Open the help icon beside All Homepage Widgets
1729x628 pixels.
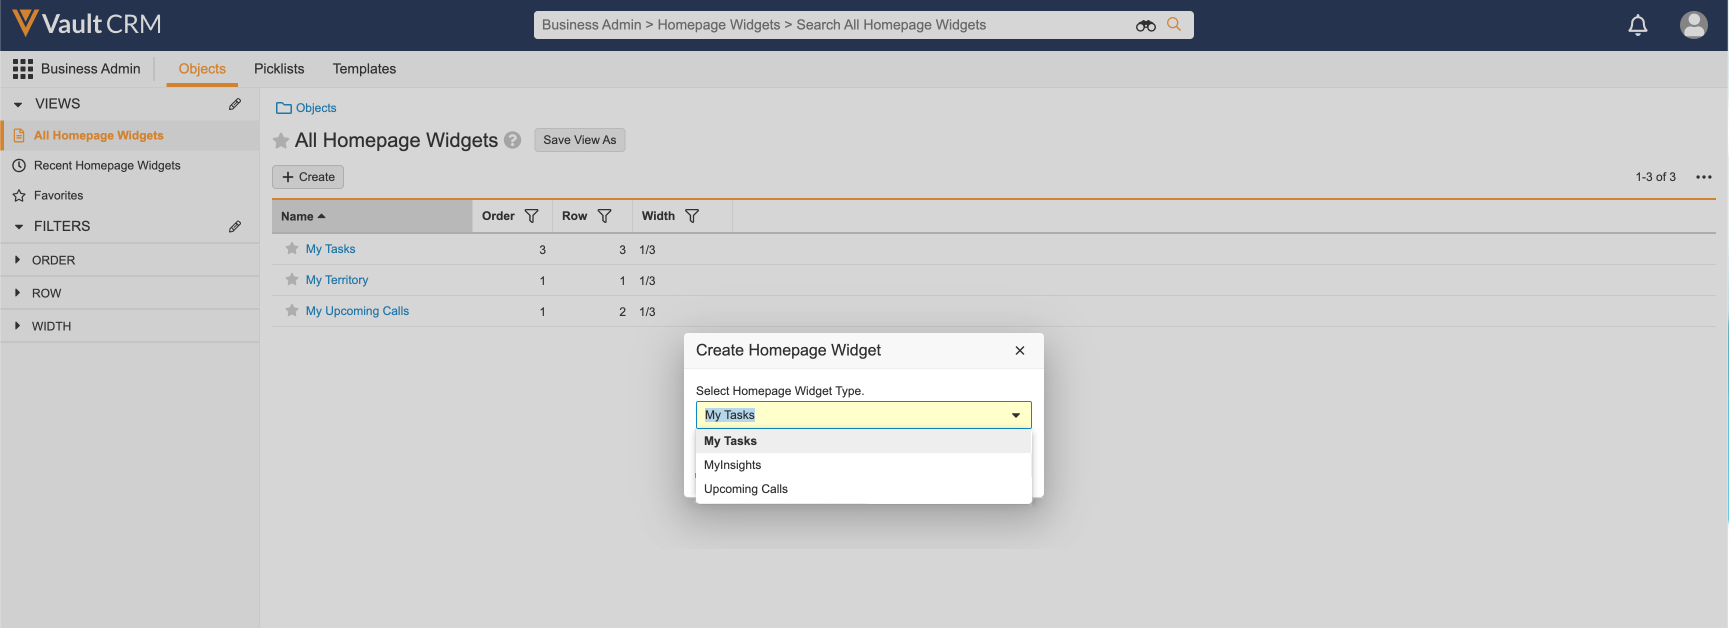click(513, 141)
